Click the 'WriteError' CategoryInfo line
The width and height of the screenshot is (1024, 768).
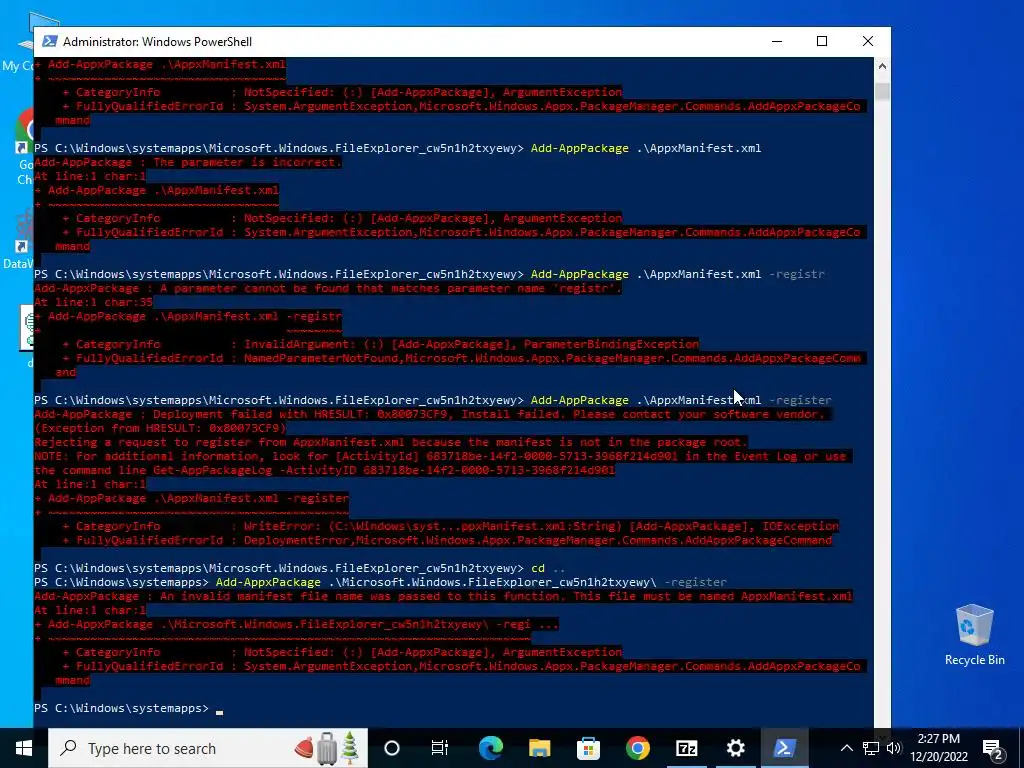click(451, 526)
